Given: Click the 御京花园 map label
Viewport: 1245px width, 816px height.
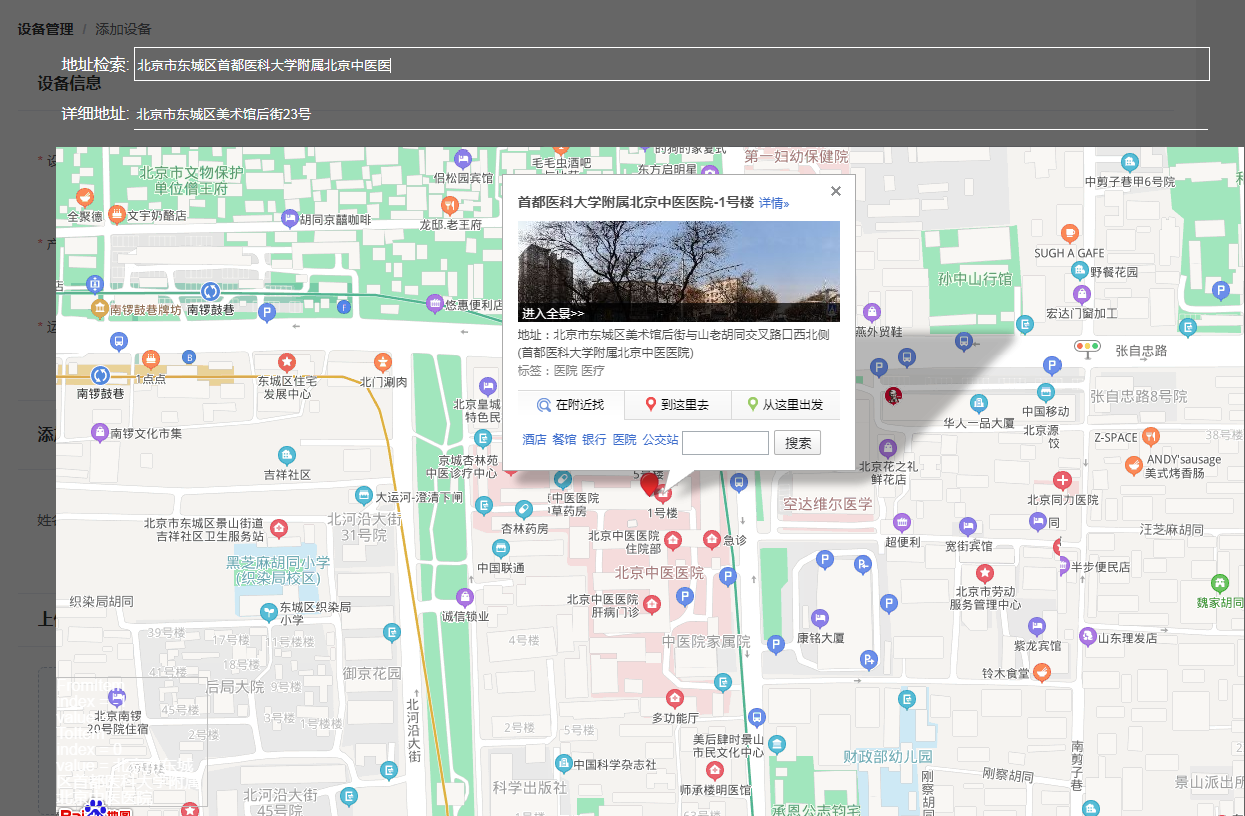Looking at the screenshot, I should 371,674.
